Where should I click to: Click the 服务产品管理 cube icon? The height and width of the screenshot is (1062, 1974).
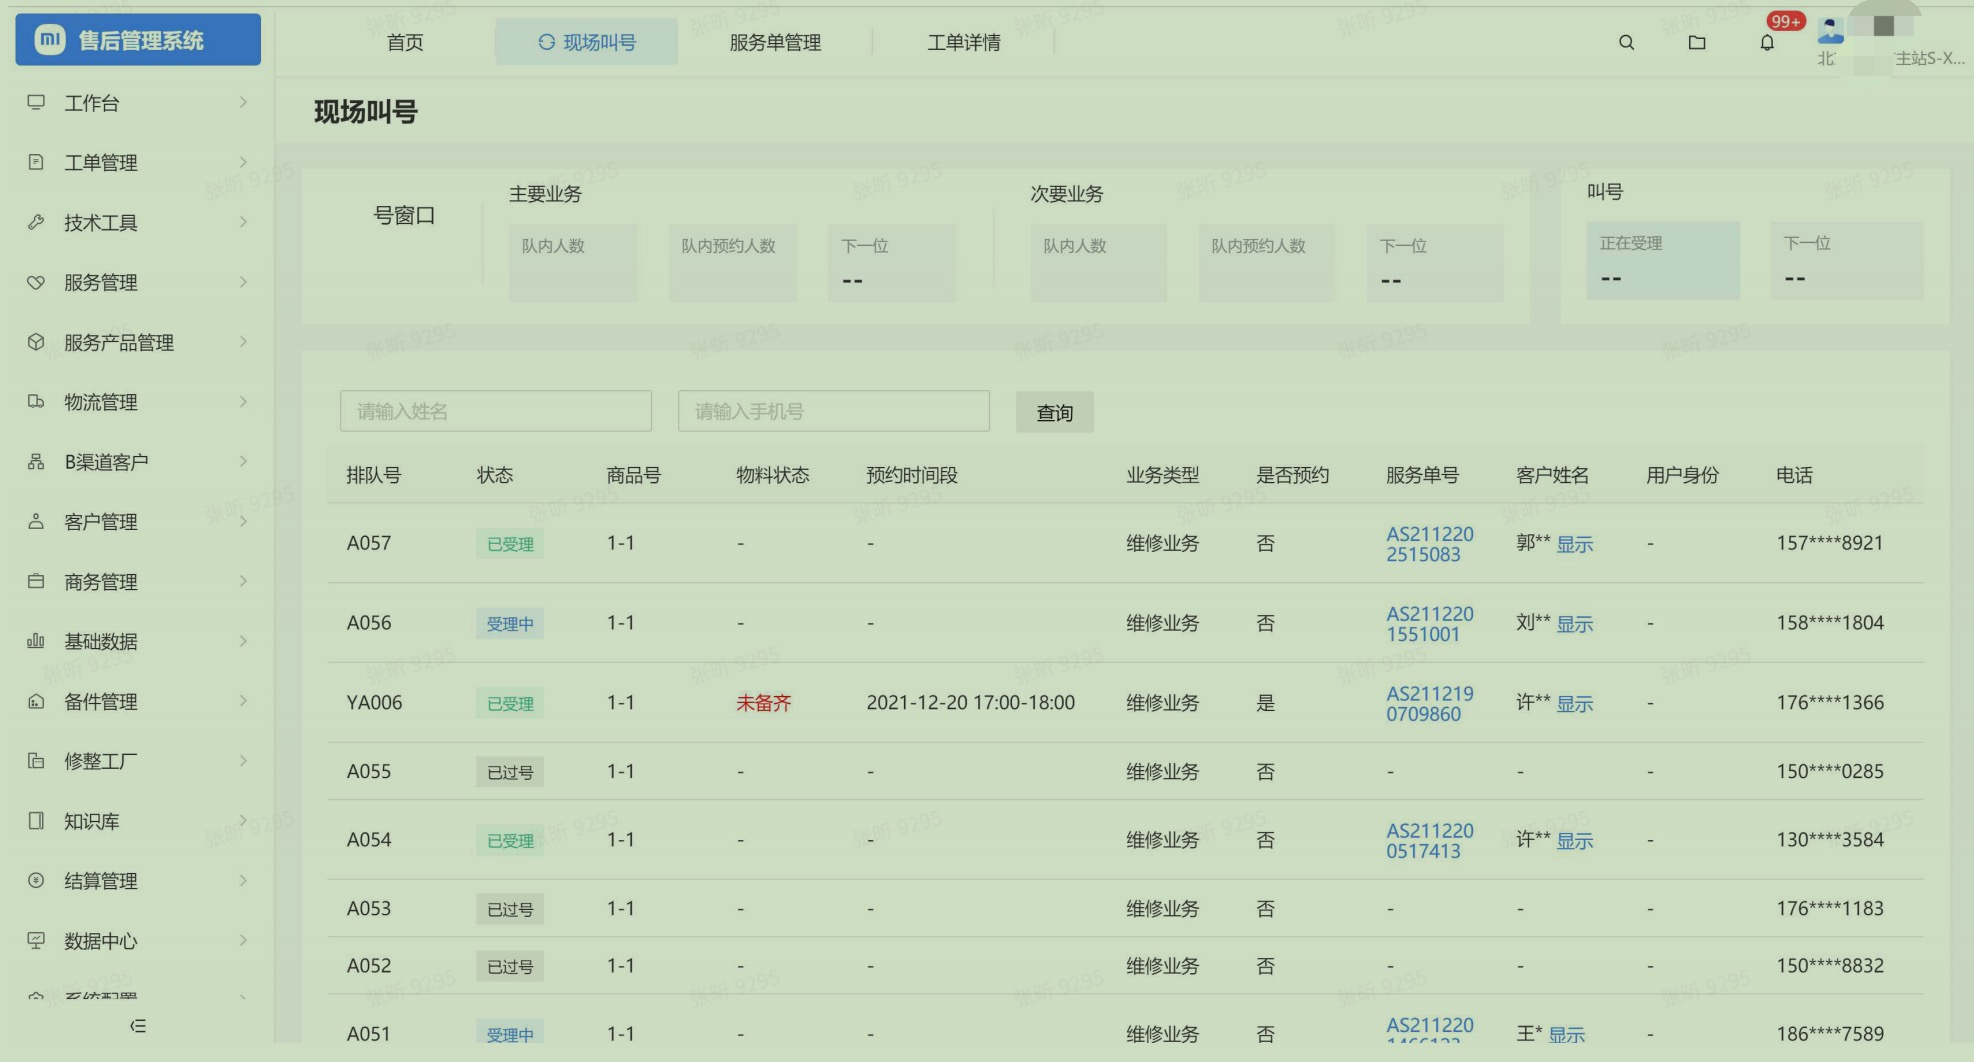tap(36, 342)
